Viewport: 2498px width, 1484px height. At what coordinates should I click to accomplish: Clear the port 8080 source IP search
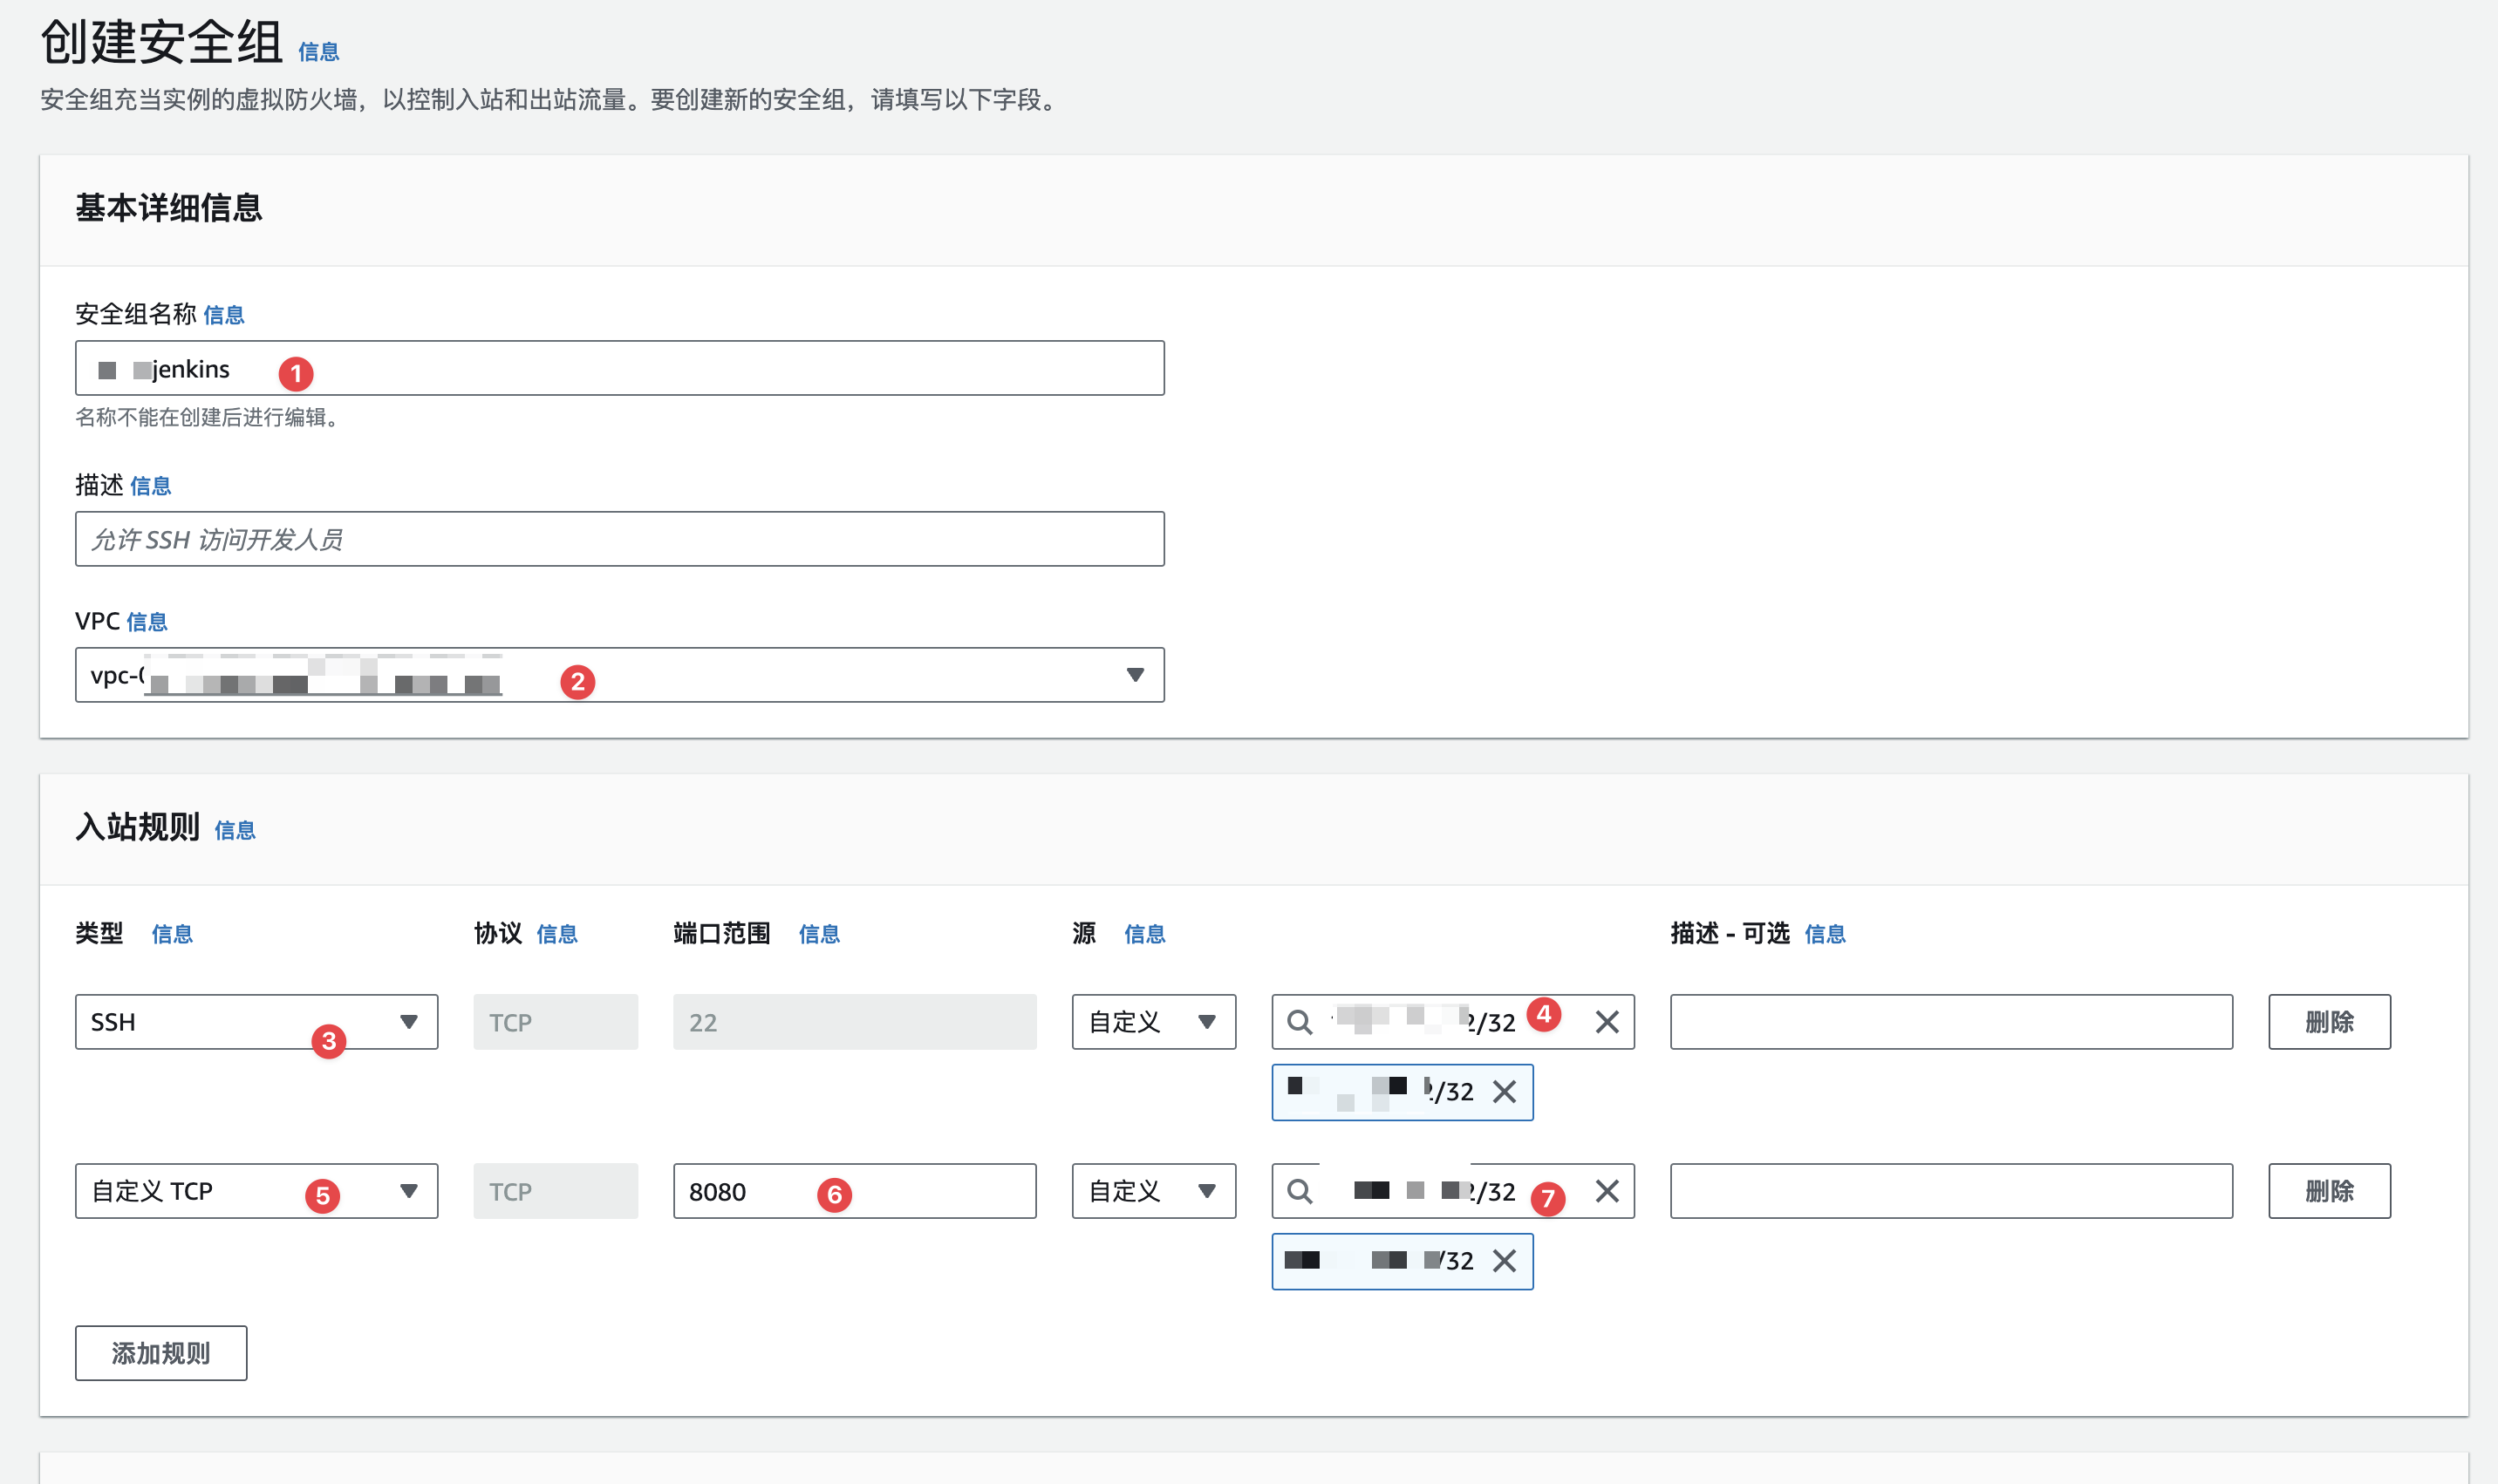click(x=1606, y=1191)
